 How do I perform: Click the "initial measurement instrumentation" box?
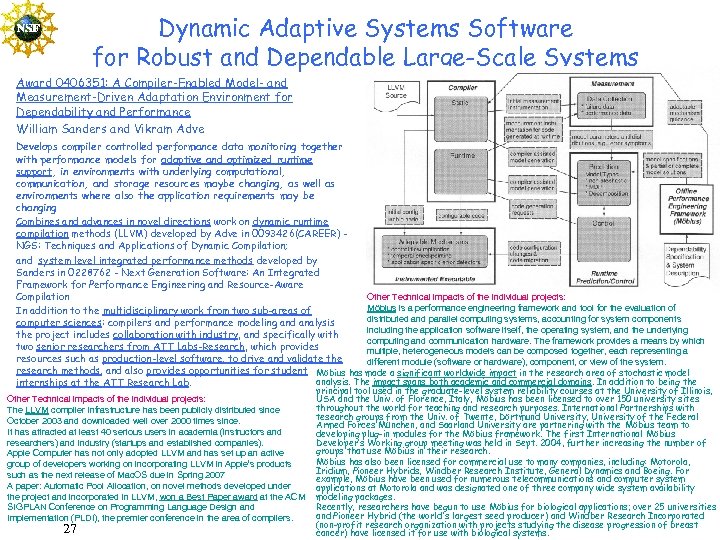pyautogui.click(x=533, y=104)
